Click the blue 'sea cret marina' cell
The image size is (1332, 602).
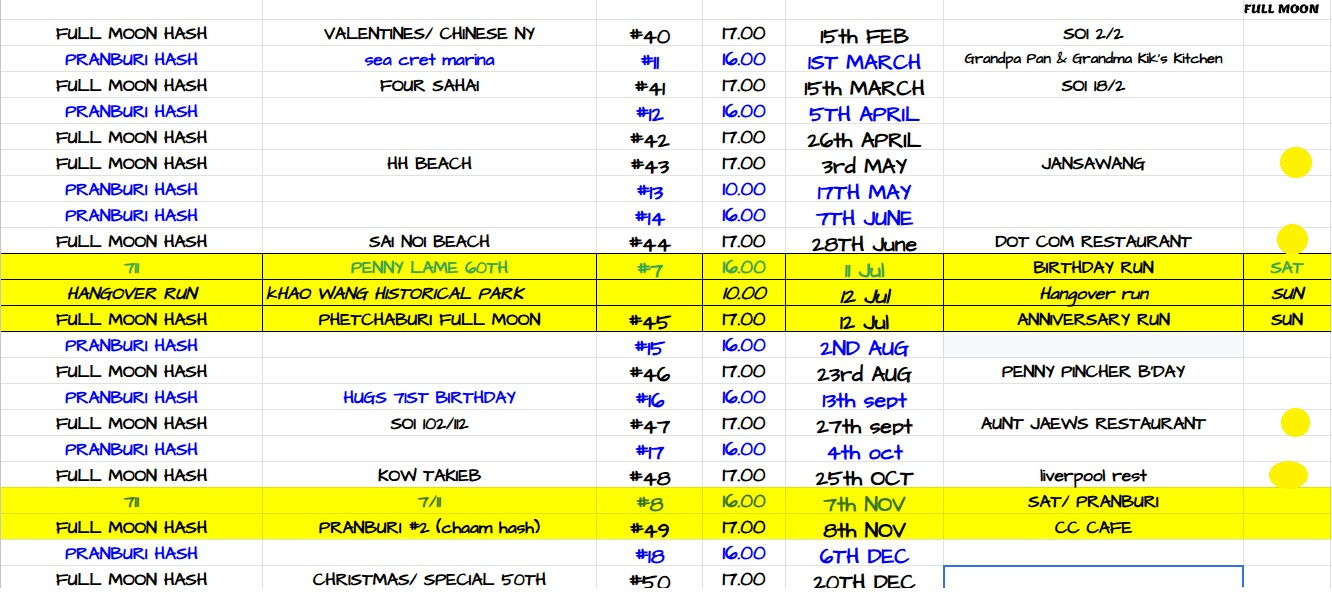click(x=429, y=60)
